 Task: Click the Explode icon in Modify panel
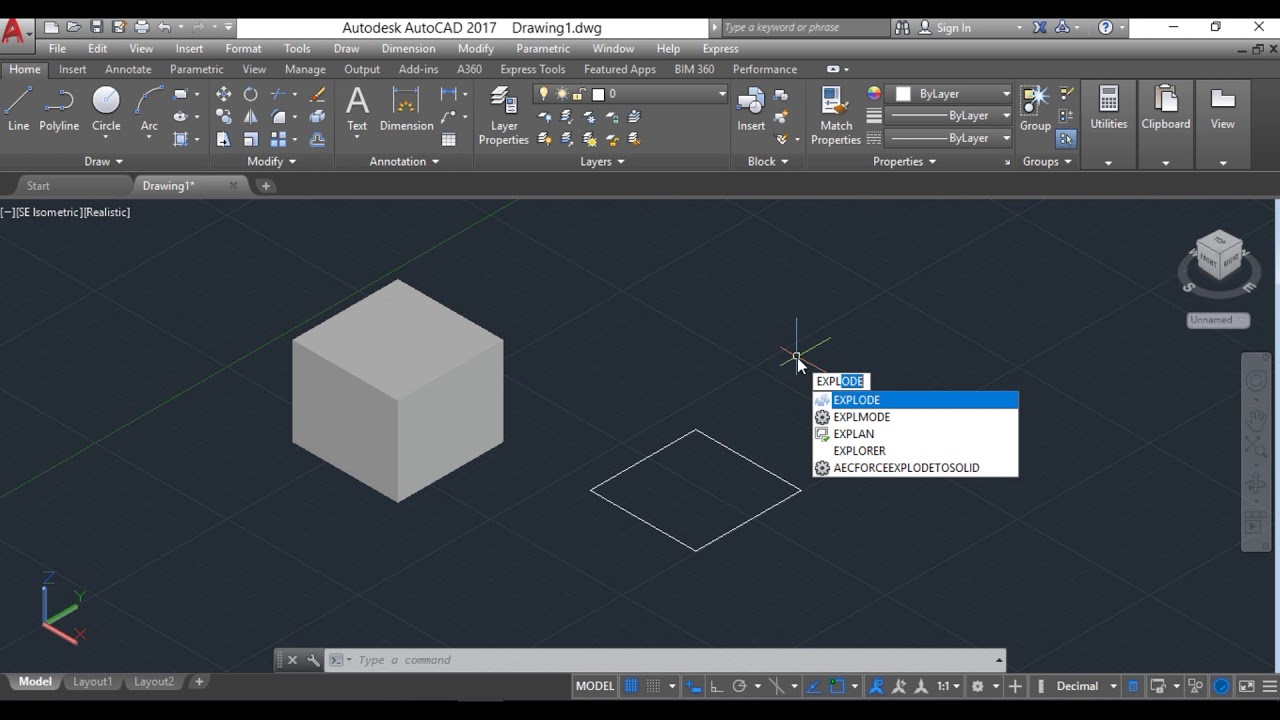(318, 117)
